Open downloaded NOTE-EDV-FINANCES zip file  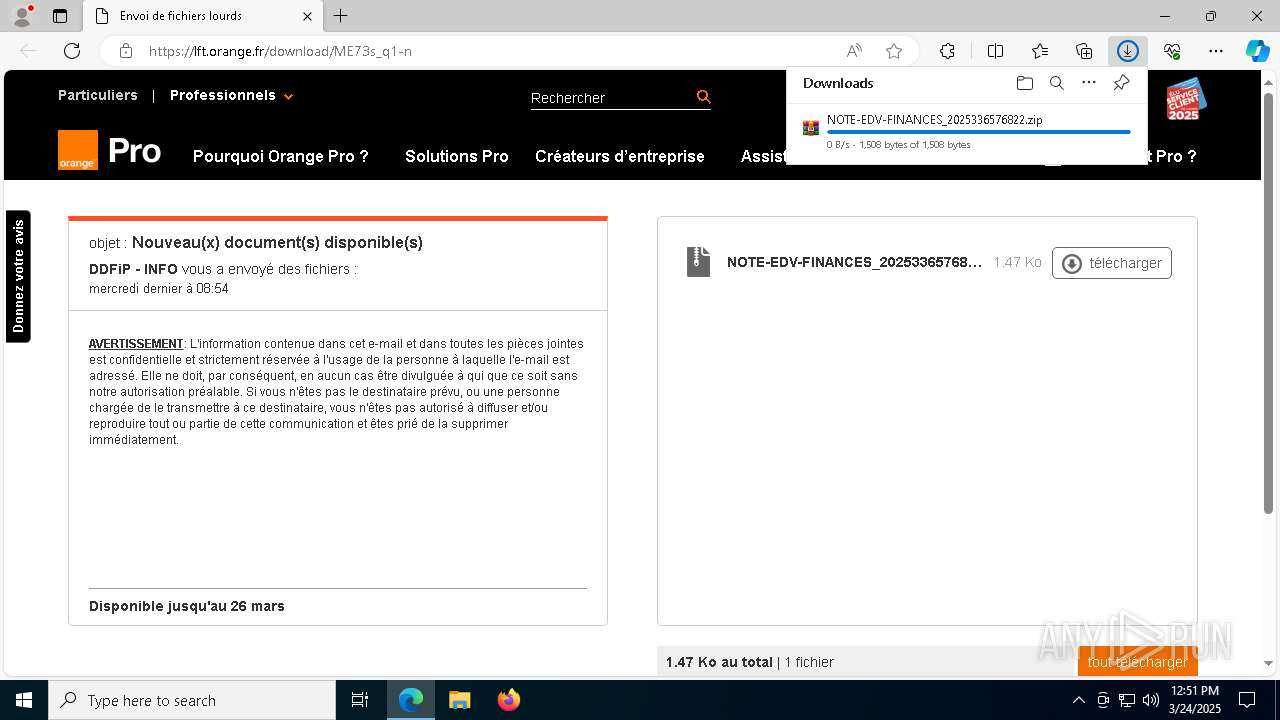(934, 120)
